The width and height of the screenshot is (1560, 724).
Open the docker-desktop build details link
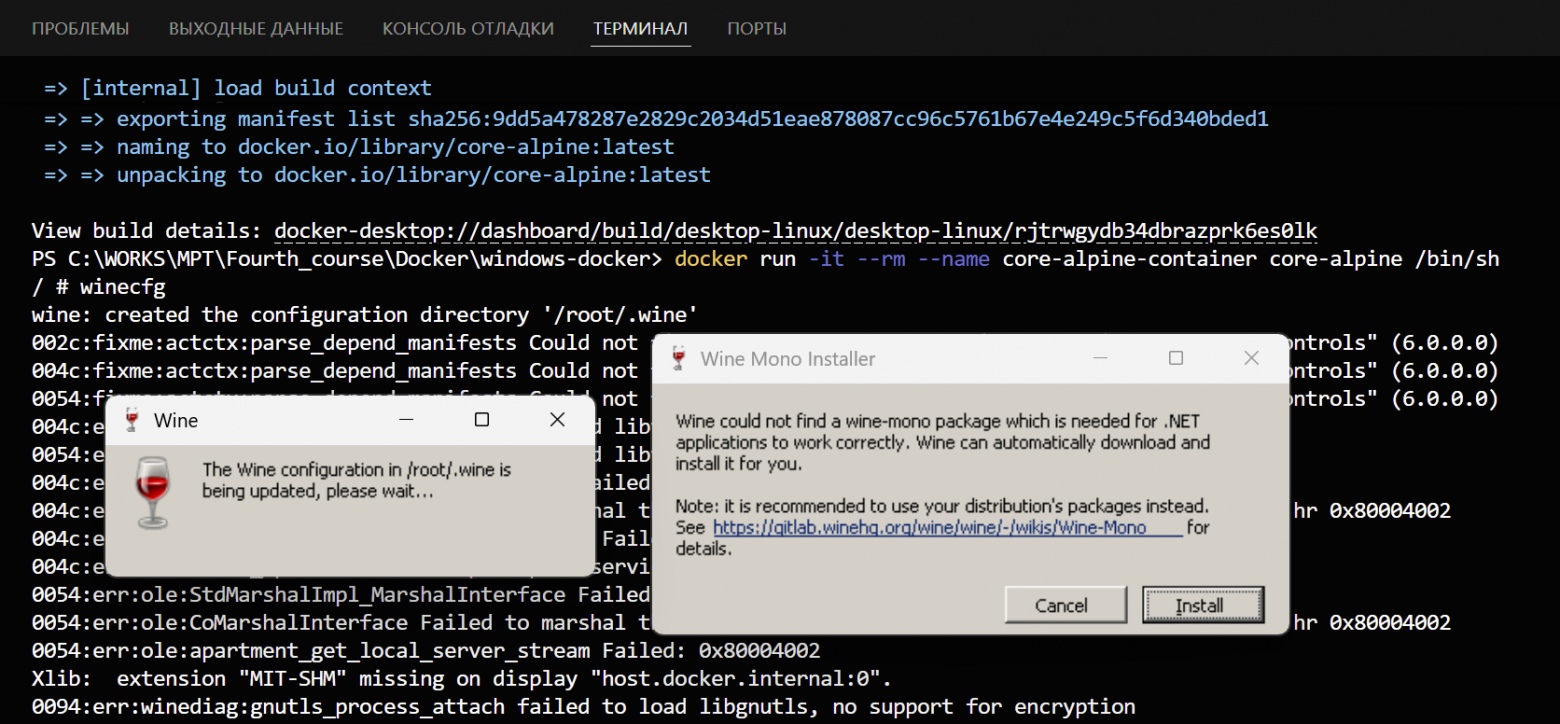[x=796, y=231]
